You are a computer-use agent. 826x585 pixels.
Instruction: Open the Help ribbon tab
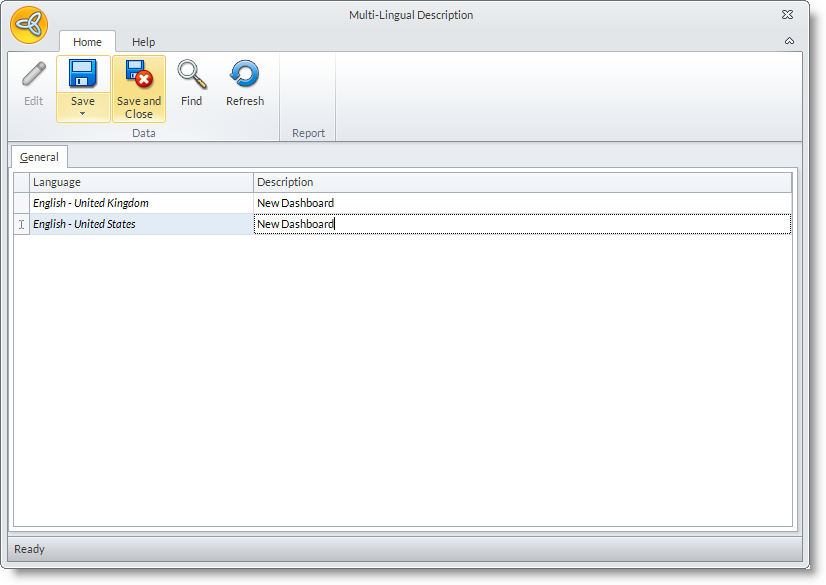pyautogui.click(x=144, y=42)
